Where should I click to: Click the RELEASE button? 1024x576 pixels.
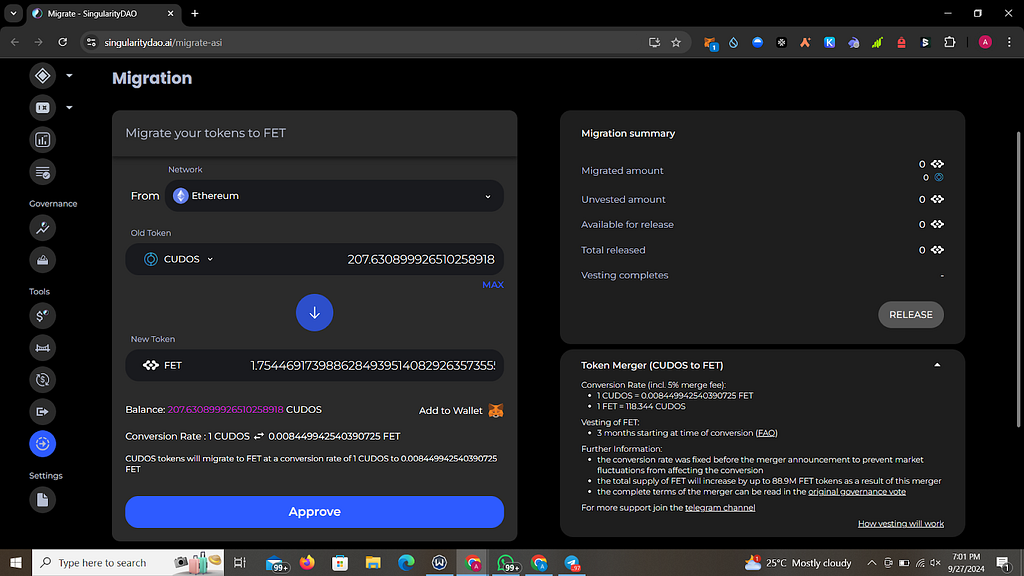coord(910,315)
